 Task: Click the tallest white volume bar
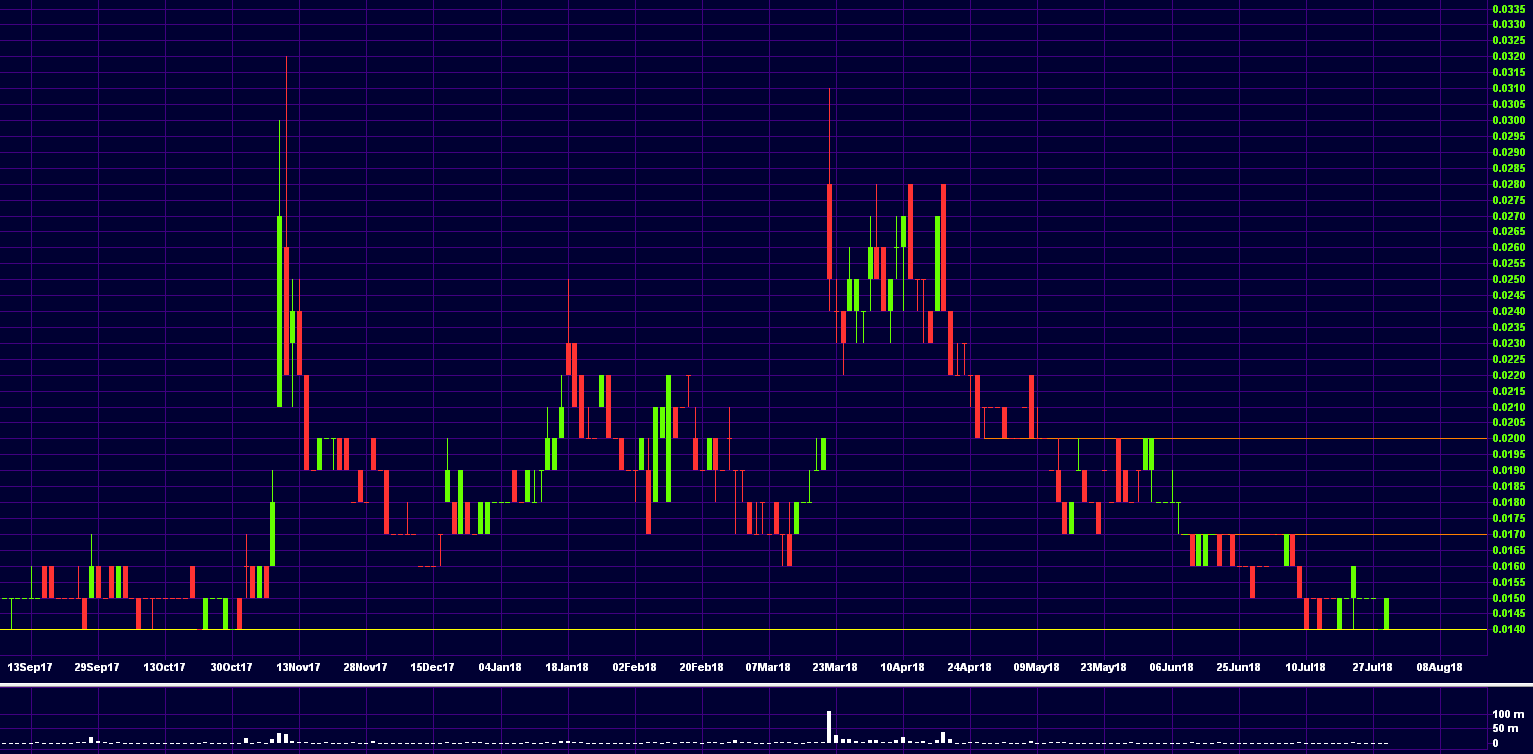click(830, 727)
